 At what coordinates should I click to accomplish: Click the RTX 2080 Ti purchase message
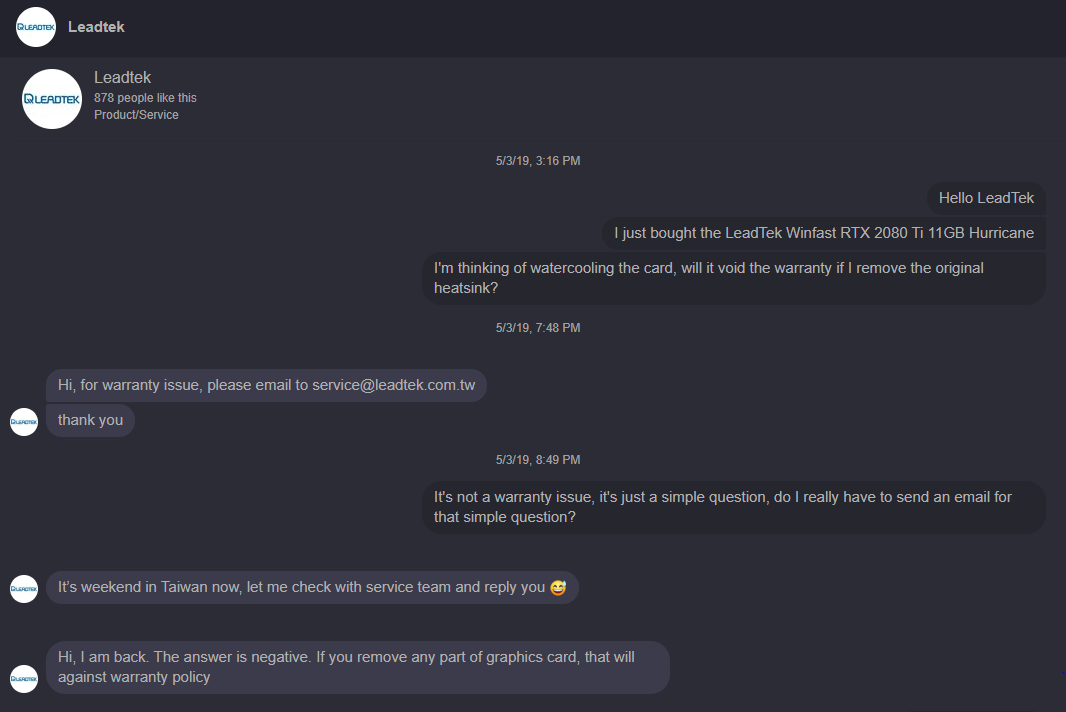pyautogui.click(x=823, y=233)
